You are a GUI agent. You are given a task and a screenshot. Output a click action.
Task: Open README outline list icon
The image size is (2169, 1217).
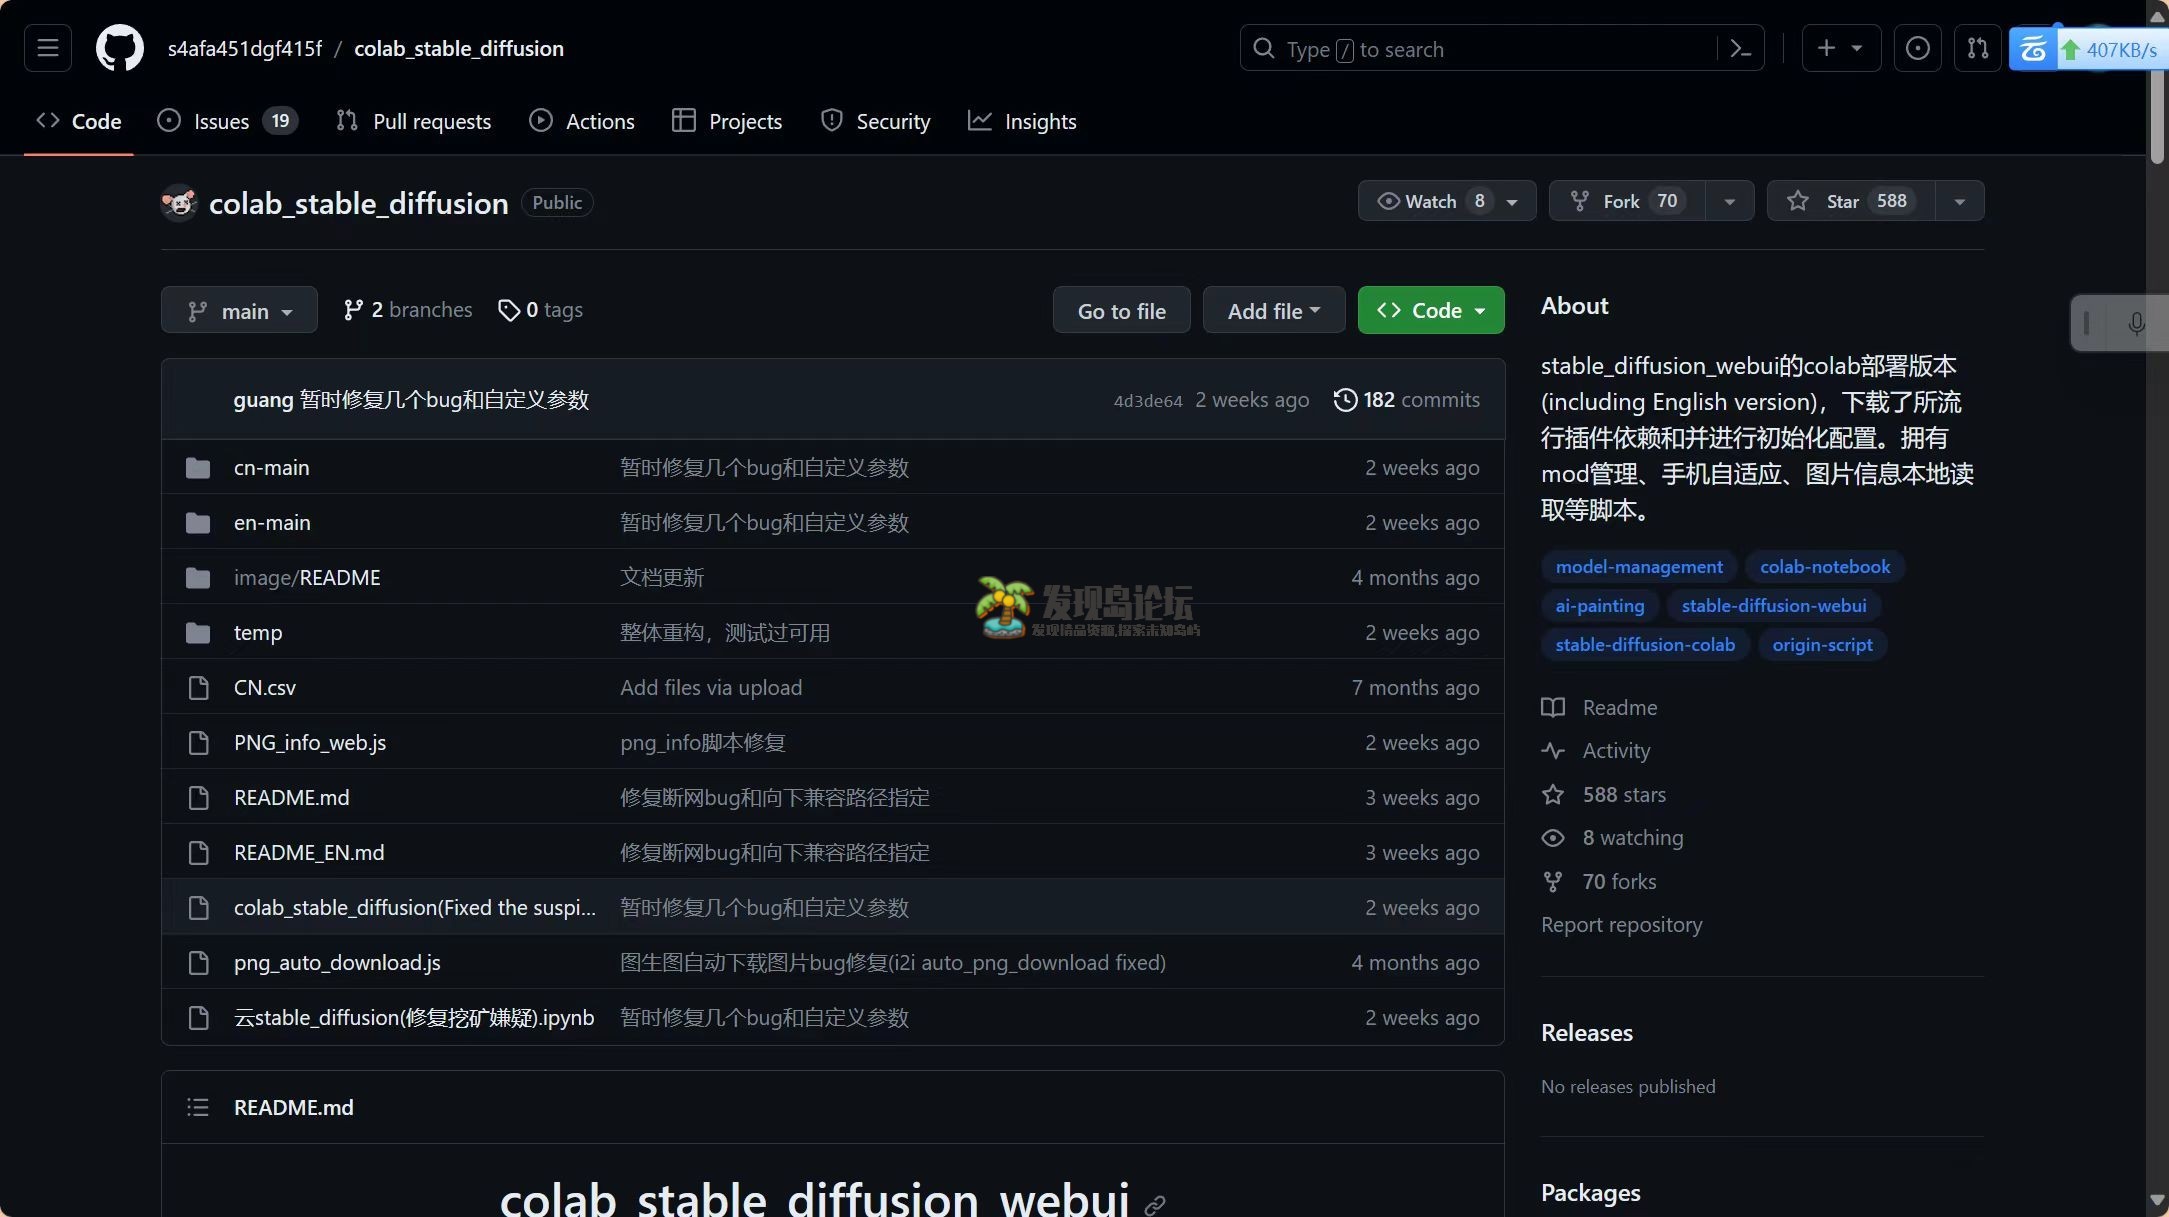click(198, 1107)
